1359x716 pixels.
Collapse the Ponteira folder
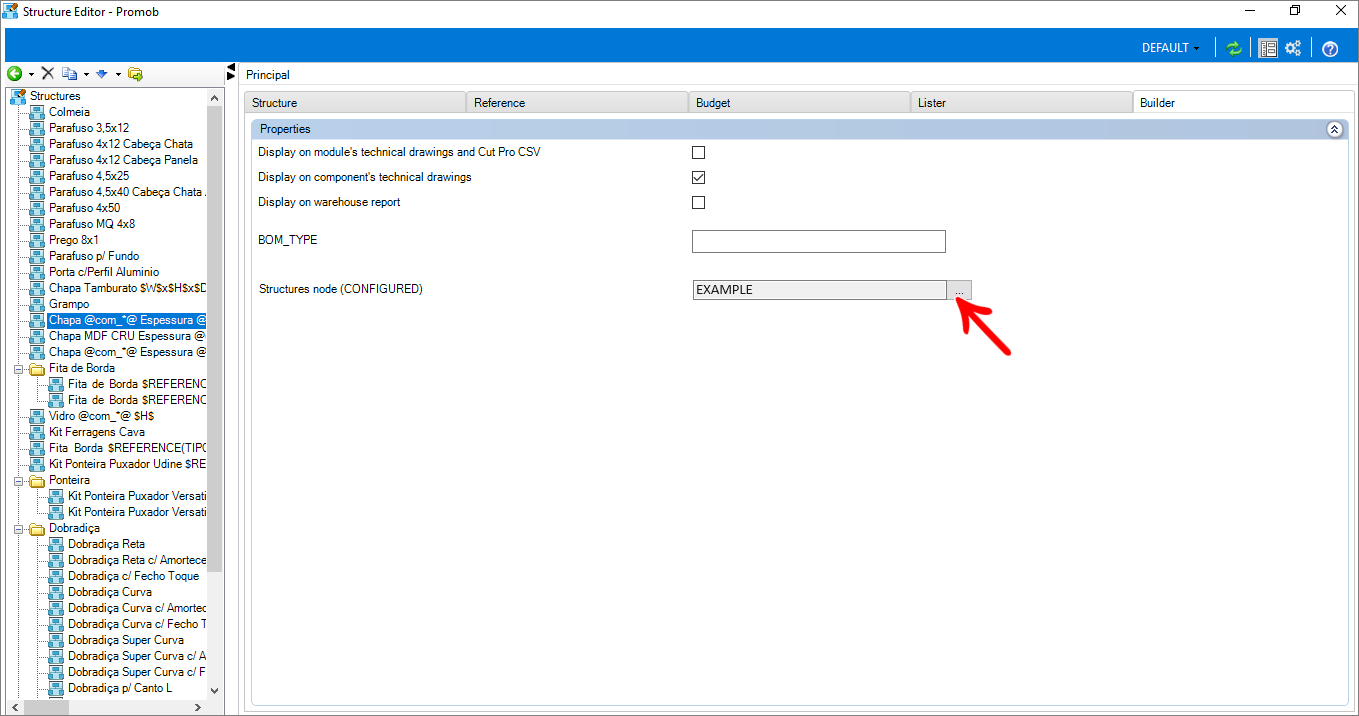point(18,480)
